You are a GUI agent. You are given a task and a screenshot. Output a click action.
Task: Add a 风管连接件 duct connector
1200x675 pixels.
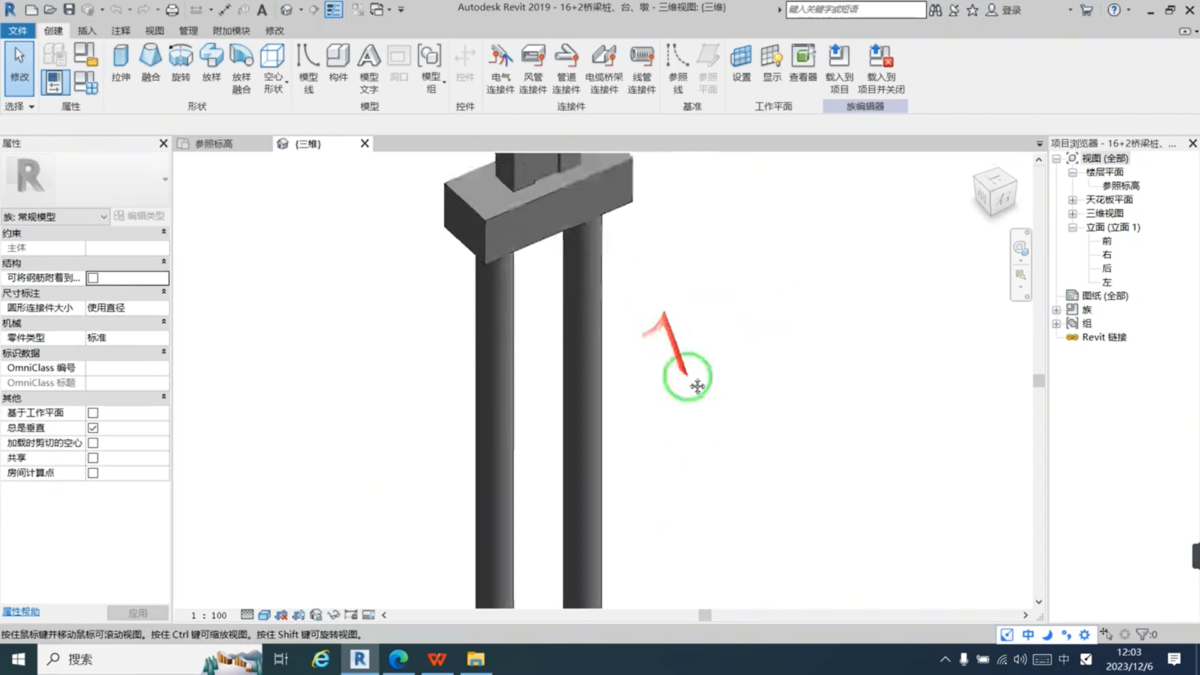(533, 69)
